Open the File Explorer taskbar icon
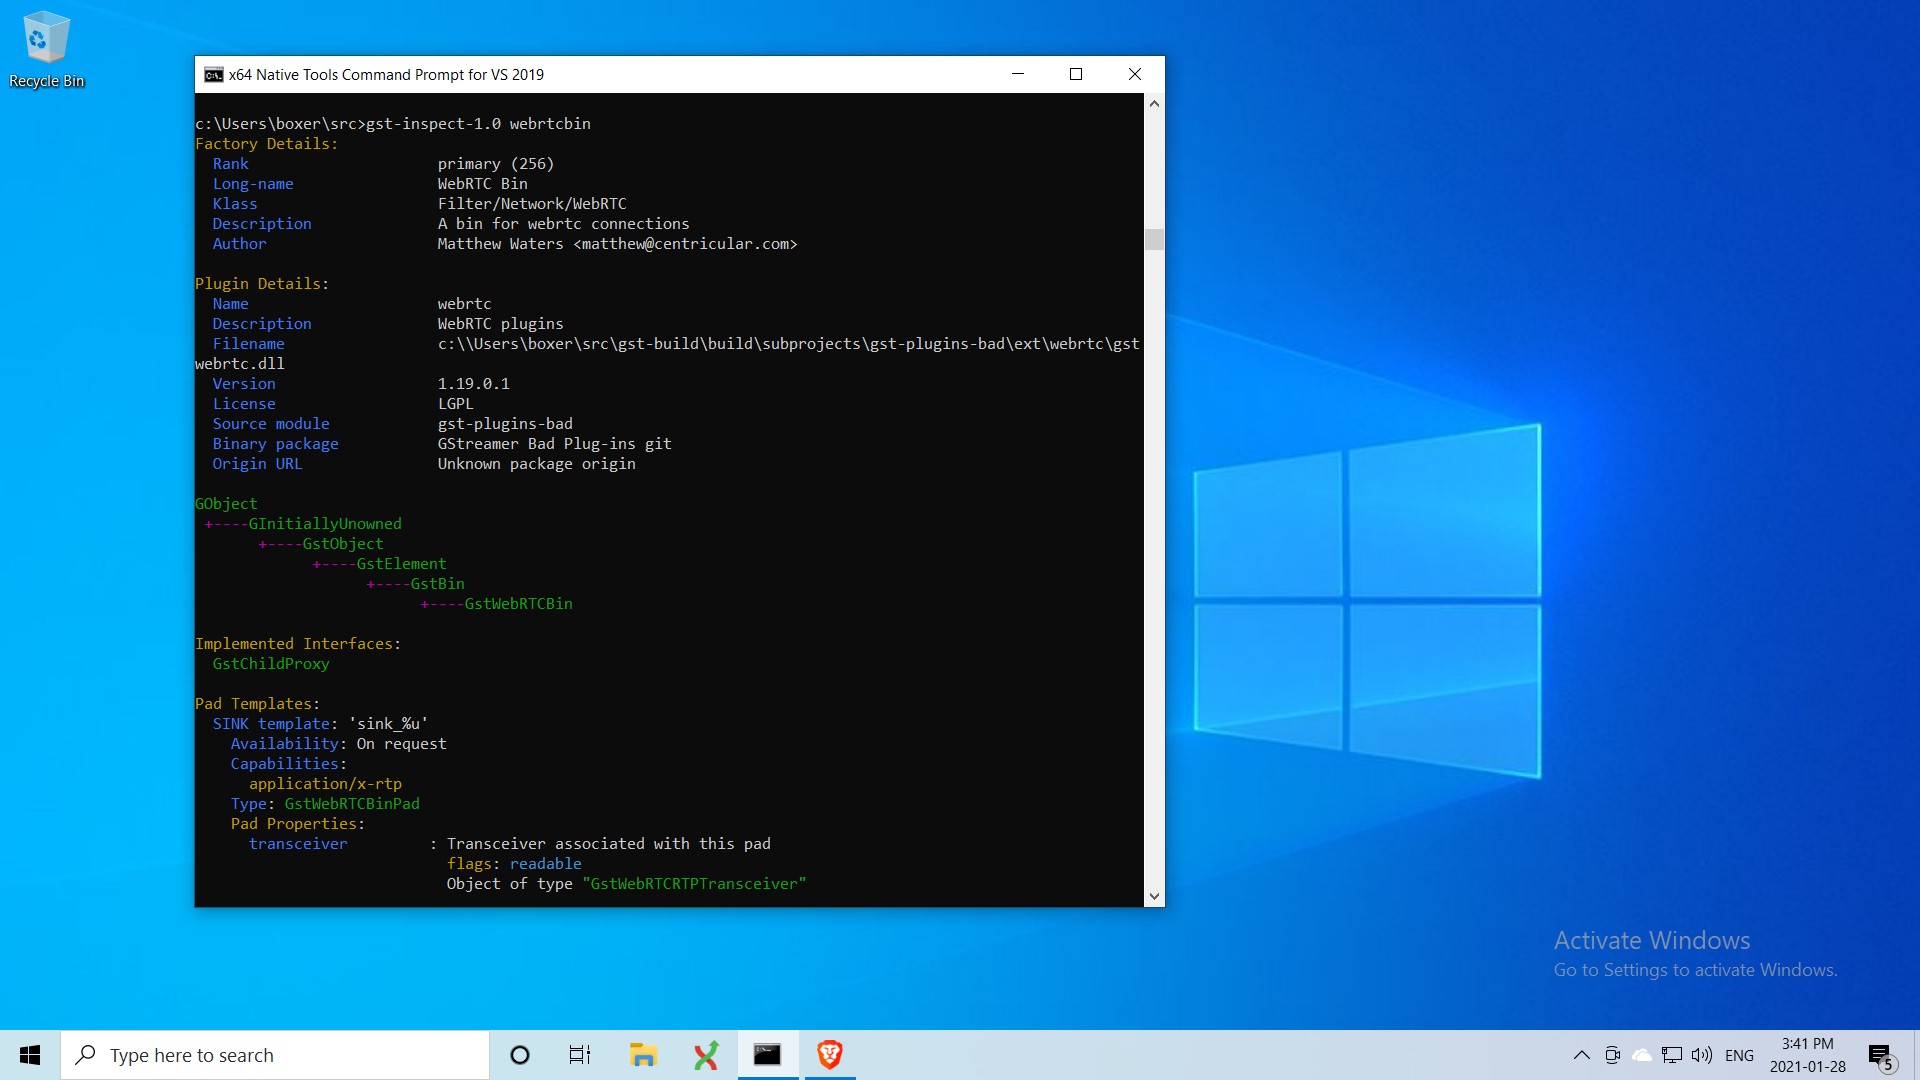 [x=644, y=1054]
